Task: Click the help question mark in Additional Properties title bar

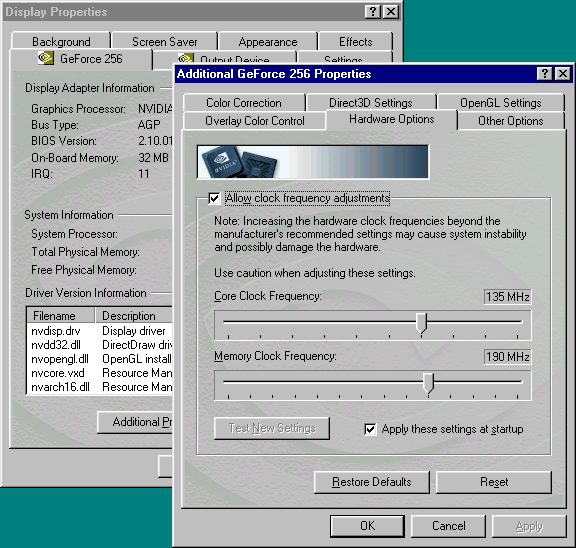Action: (x=544, y=73)
